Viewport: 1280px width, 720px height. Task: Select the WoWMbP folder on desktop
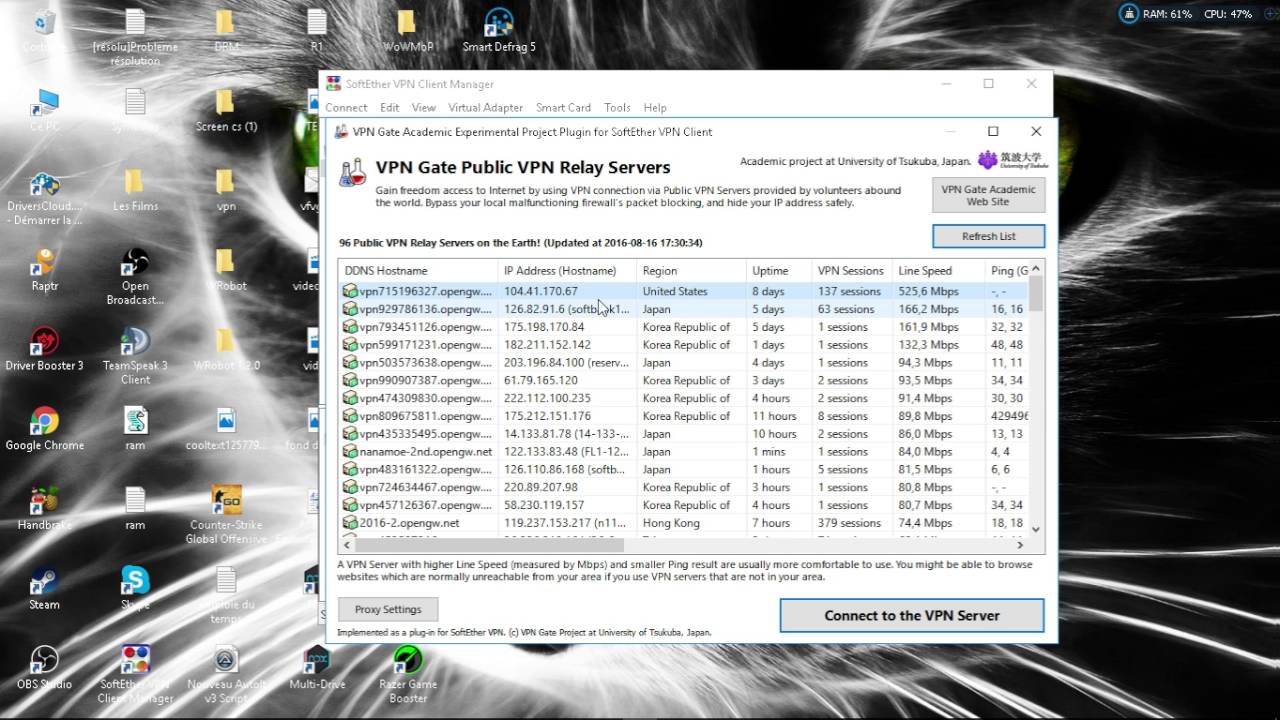(x=406, y=31)
